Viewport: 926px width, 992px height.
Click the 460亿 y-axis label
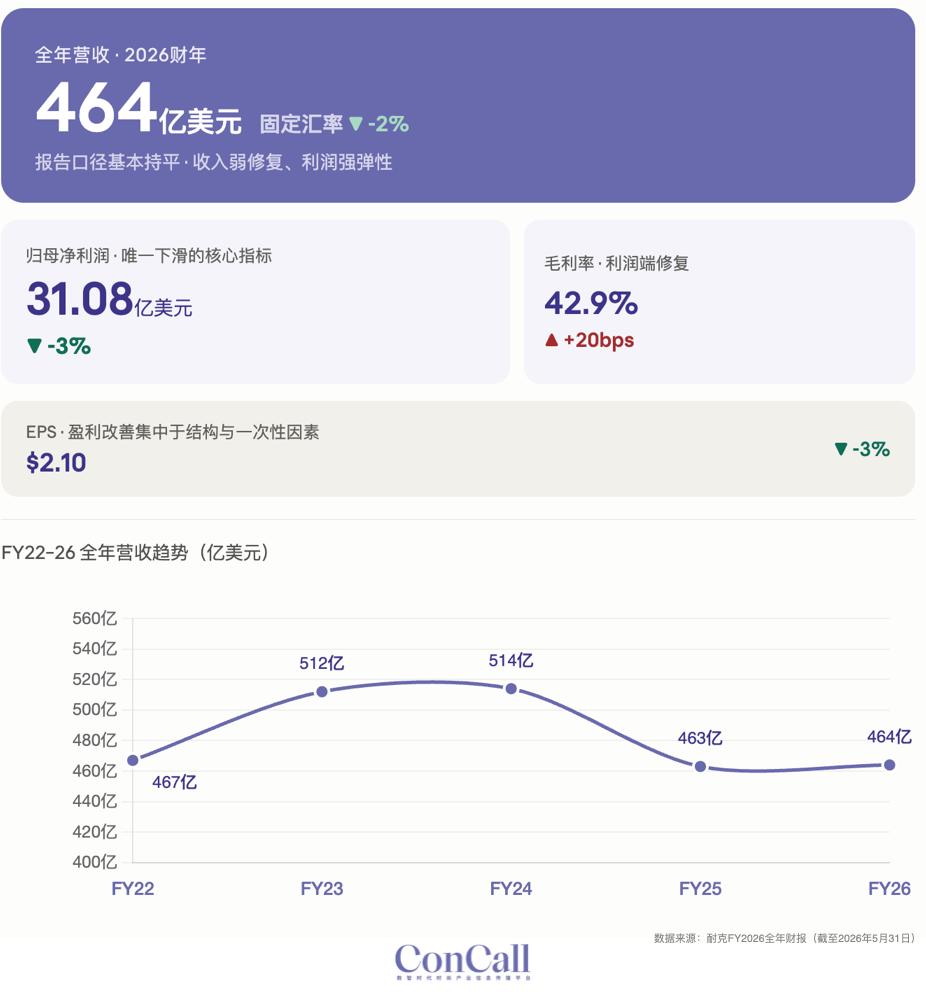(x=95, y=771)
